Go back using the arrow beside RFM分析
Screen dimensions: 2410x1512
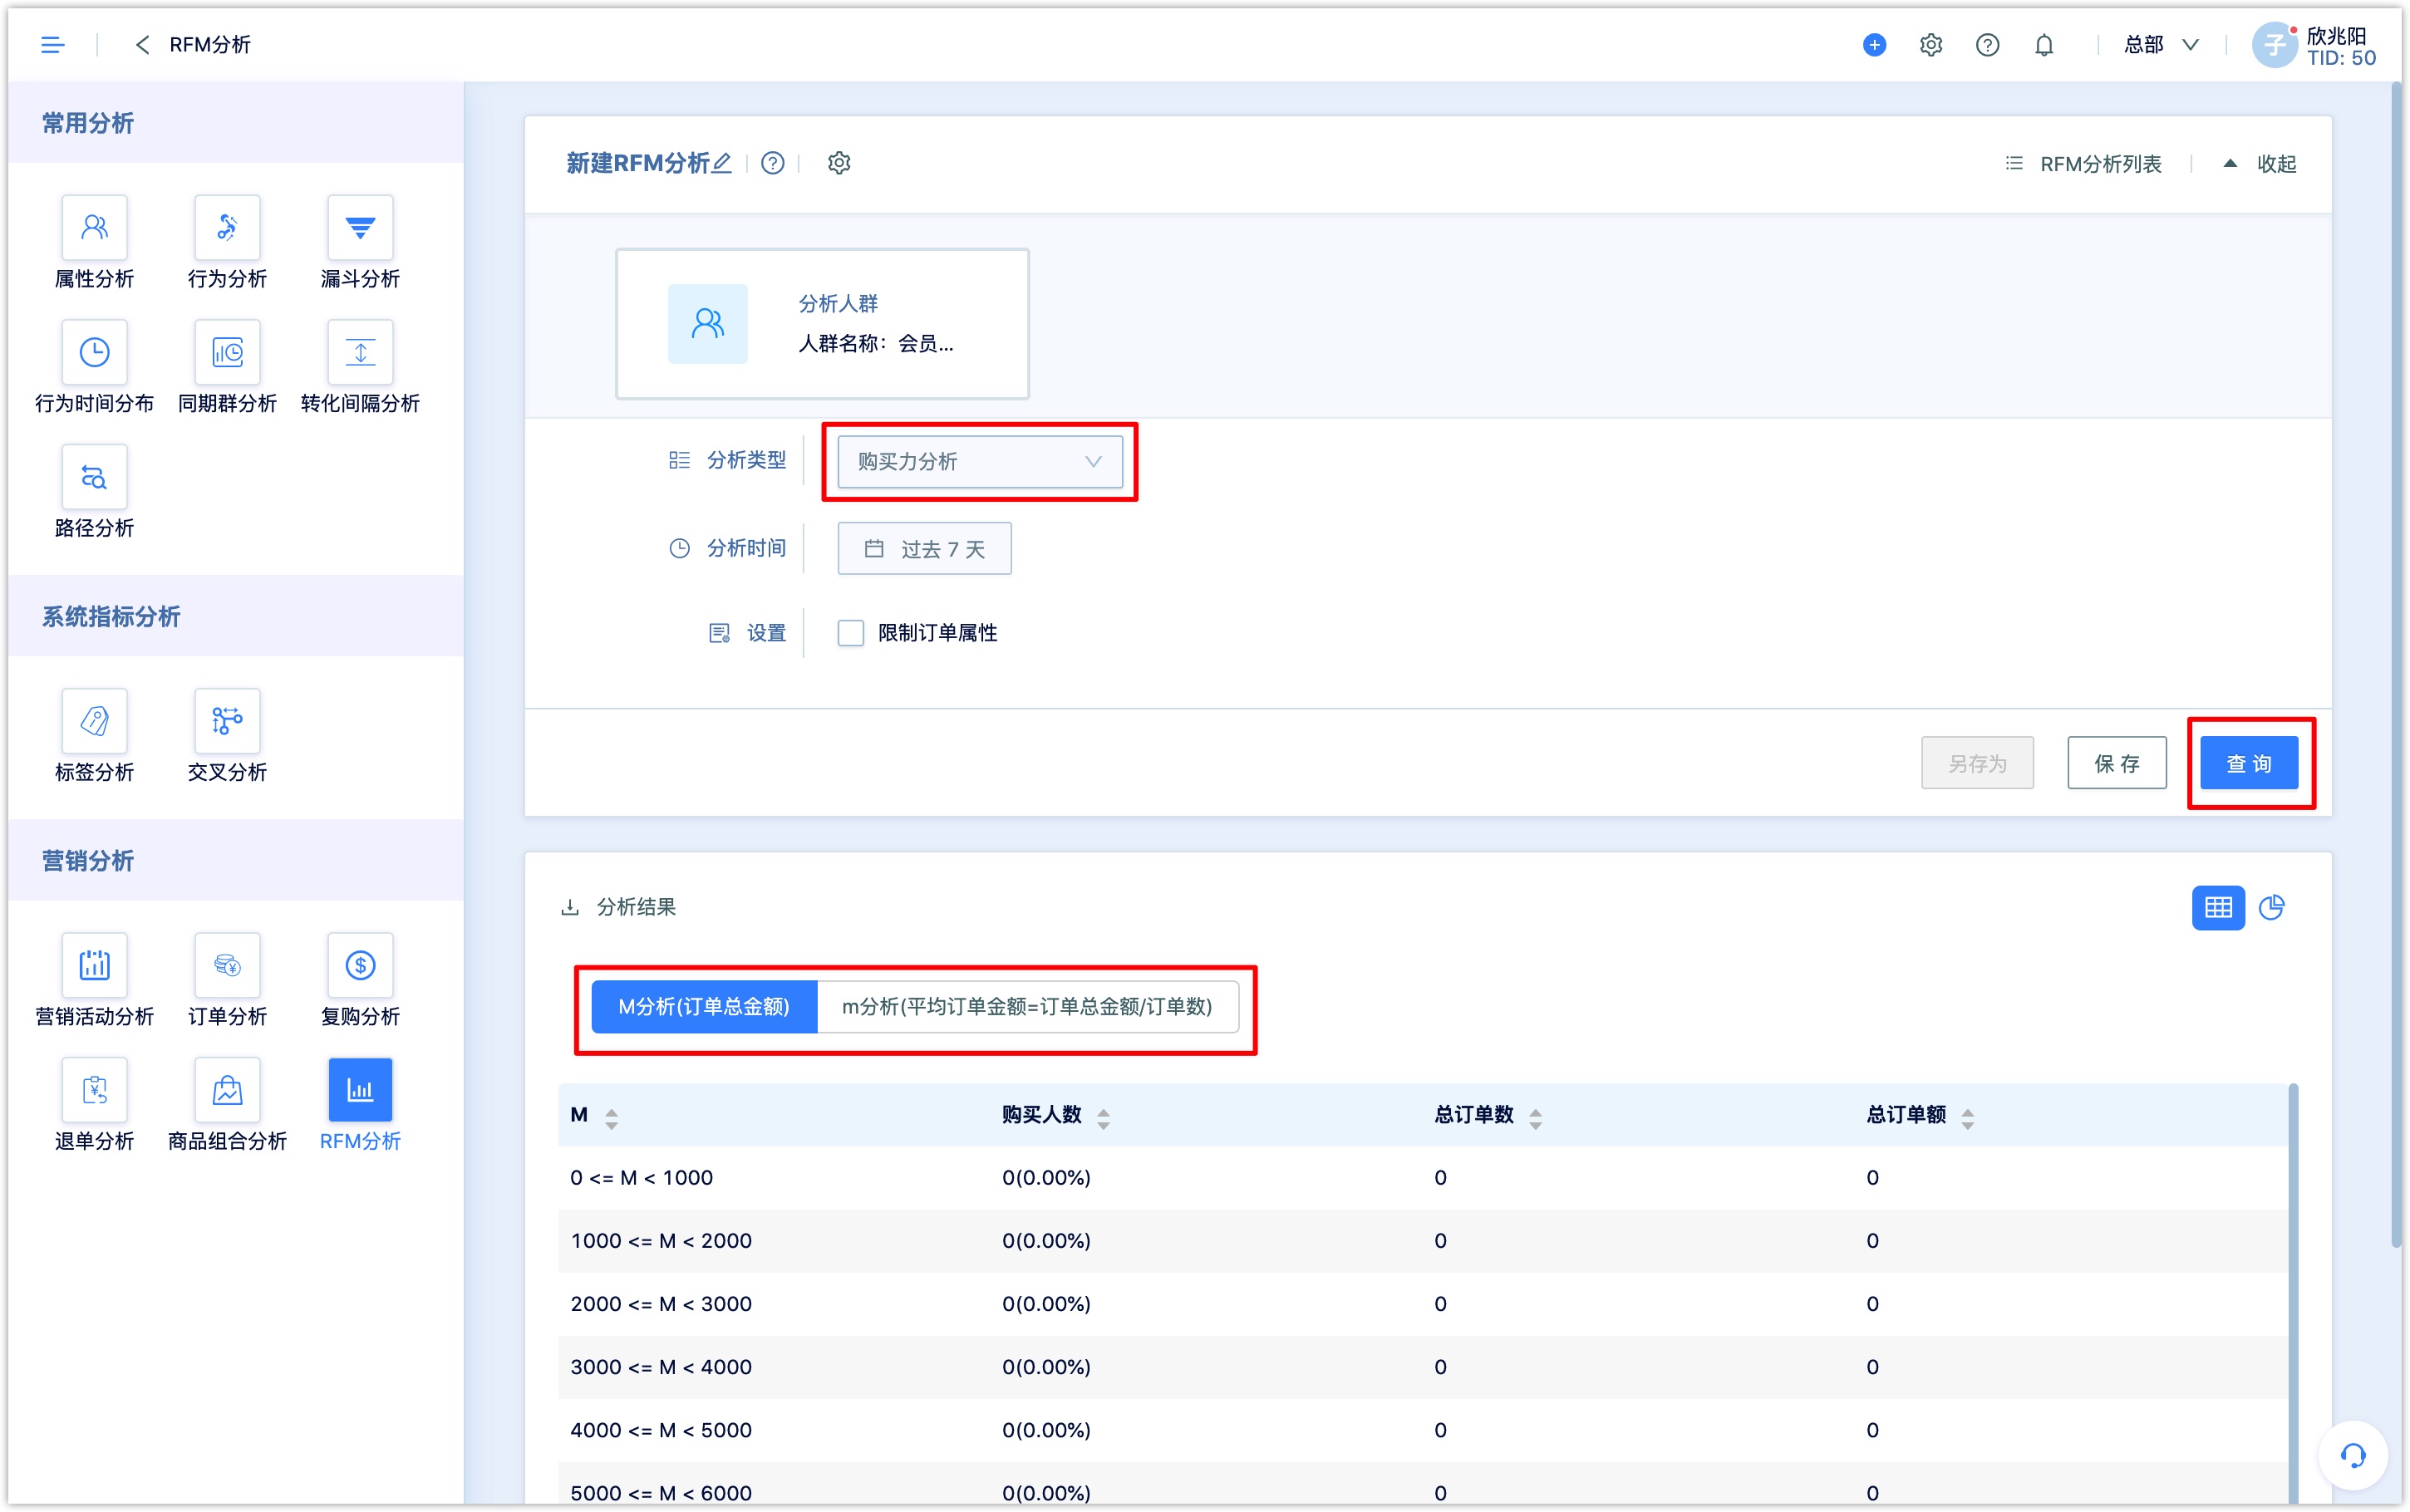point(142,45)
